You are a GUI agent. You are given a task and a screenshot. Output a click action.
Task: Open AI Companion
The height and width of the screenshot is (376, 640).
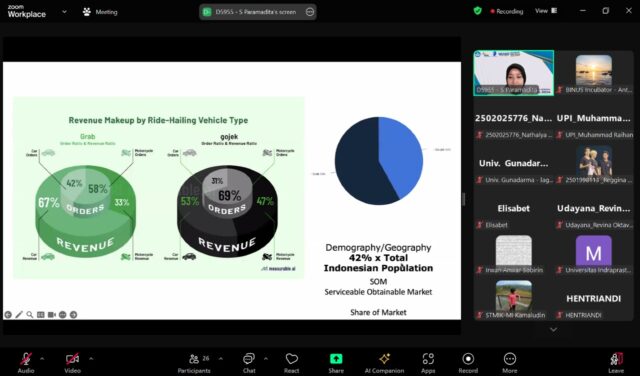coord(384,362)
